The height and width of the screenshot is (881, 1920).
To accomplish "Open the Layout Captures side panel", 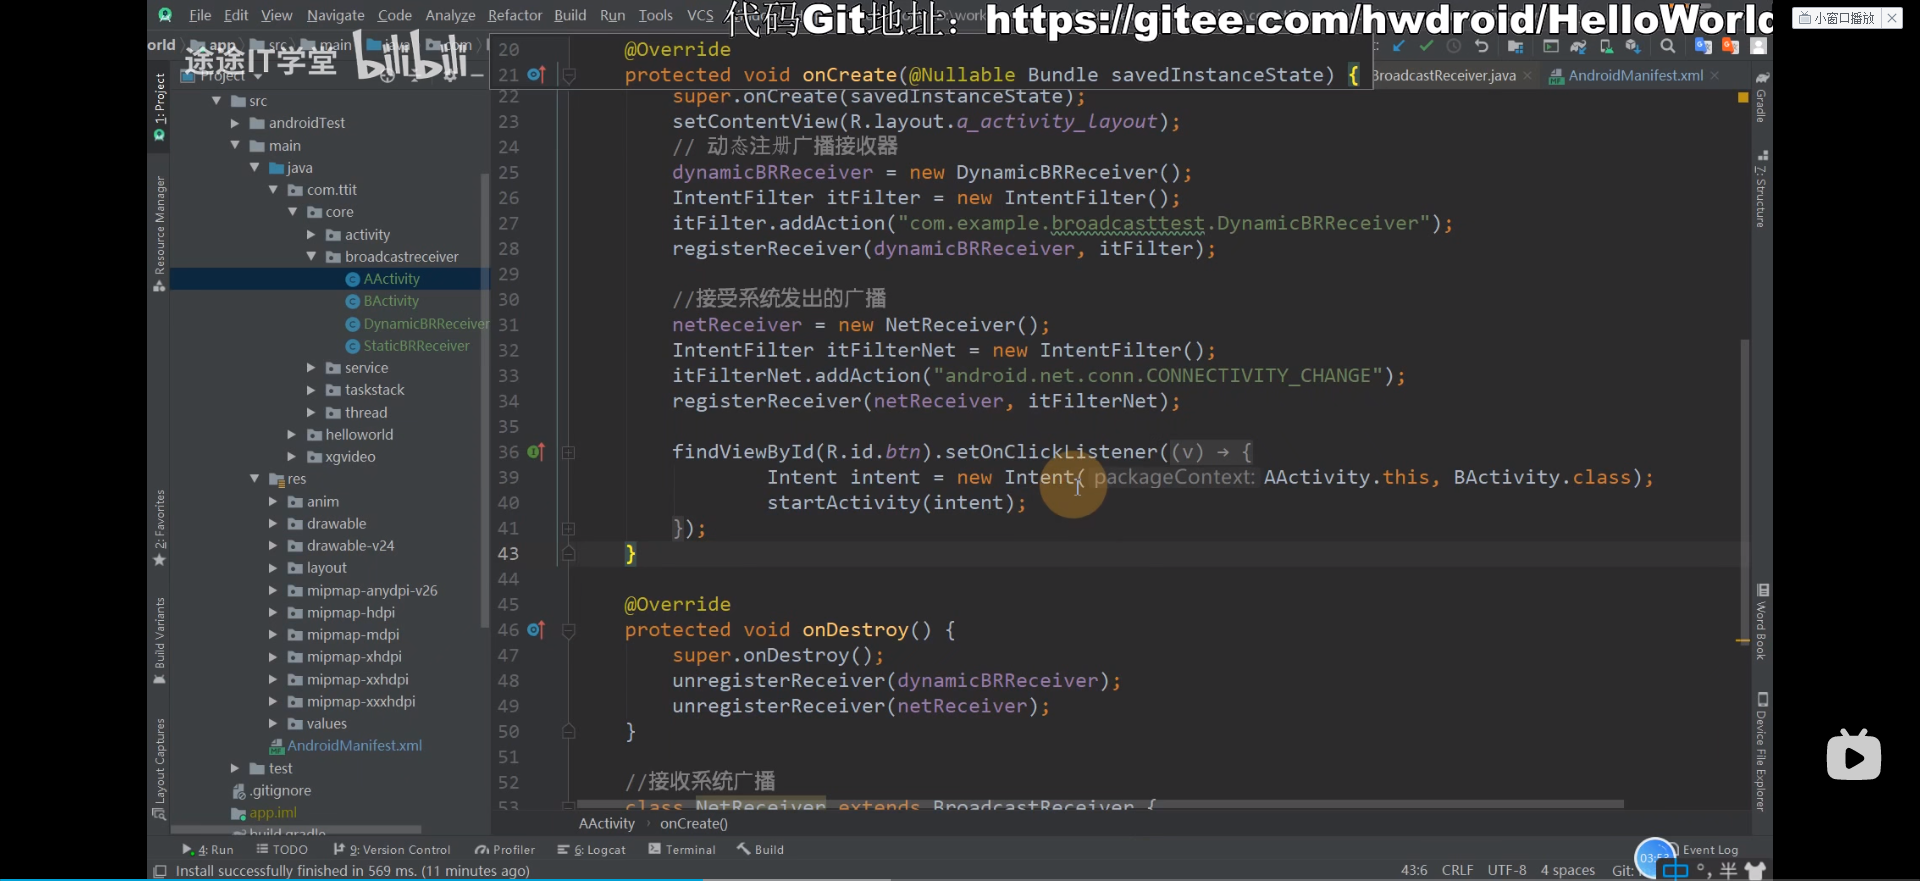I will pyautogui.click(x=159, y=768).
